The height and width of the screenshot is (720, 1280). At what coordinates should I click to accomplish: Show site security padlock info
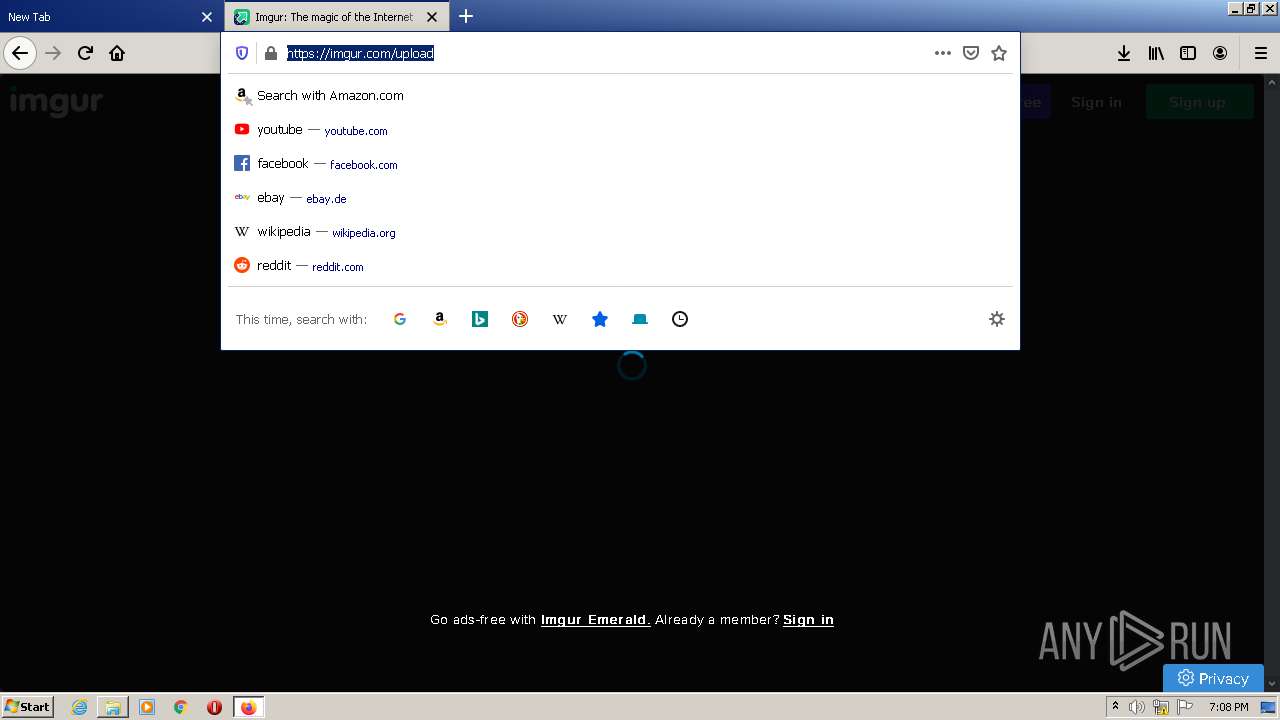270,53
